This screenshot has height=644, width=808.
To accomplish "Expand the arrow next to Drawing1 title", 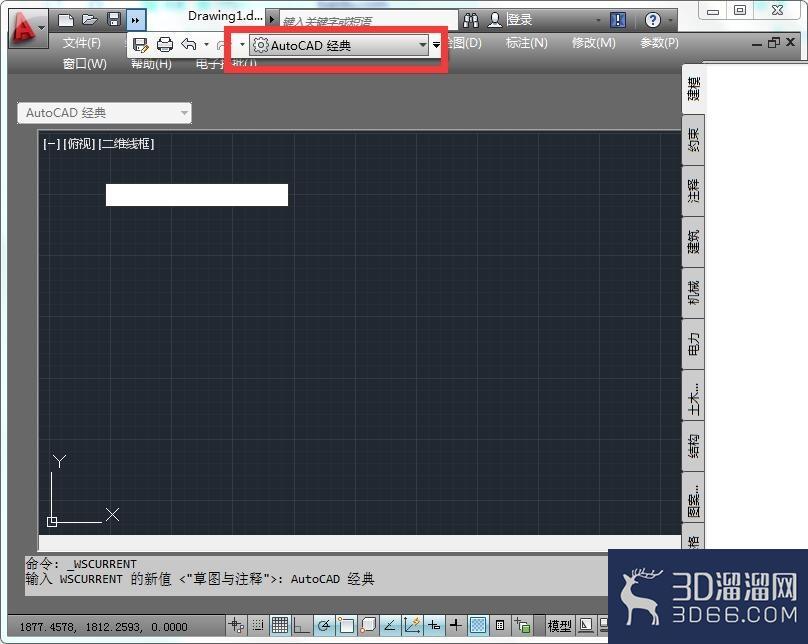I will point(272,20).
